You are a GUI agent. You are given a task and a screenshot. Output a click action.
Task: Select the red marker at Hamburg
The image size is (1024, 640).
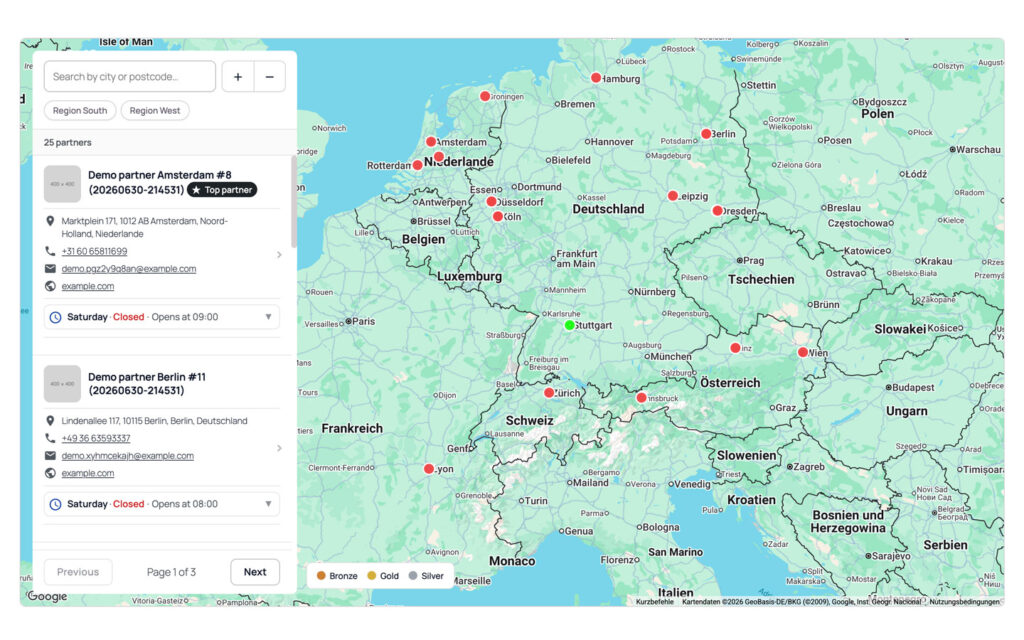click(596, 78)
